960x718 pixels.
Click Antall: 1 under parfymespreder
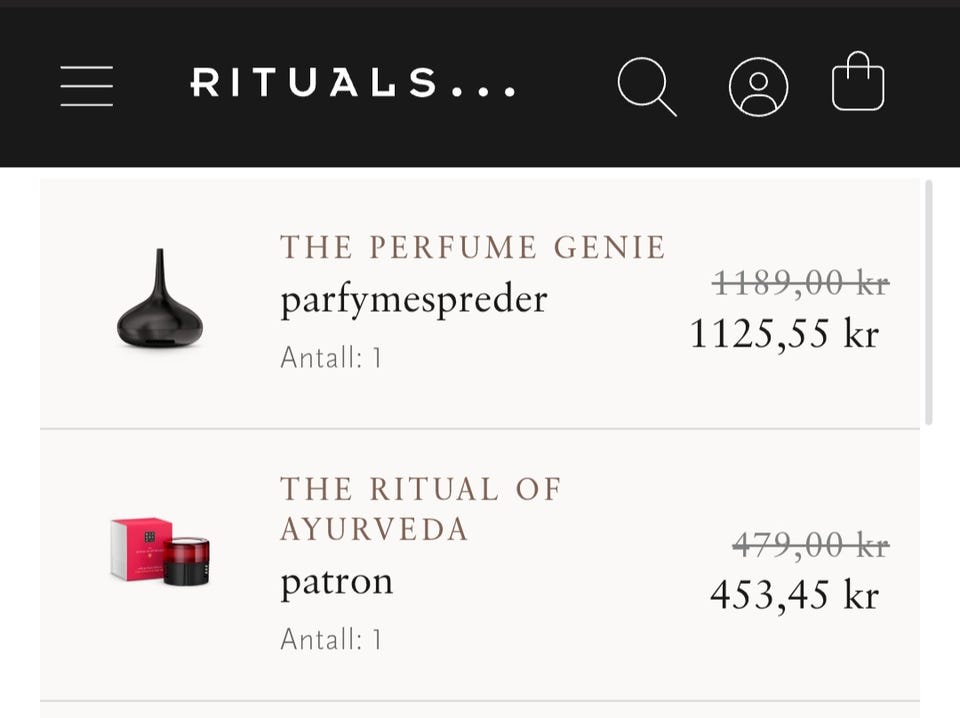pyautogui.click(x=331, y=357)
